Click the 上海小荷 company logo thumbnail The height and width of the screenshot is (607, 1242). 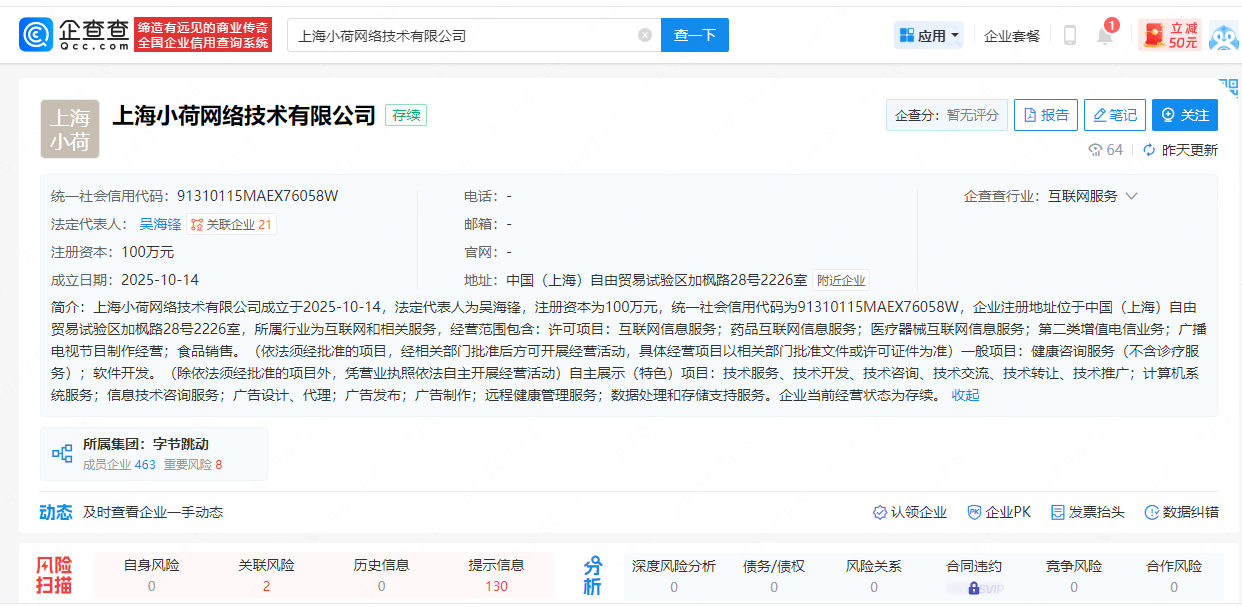click(x=70, y=129)
